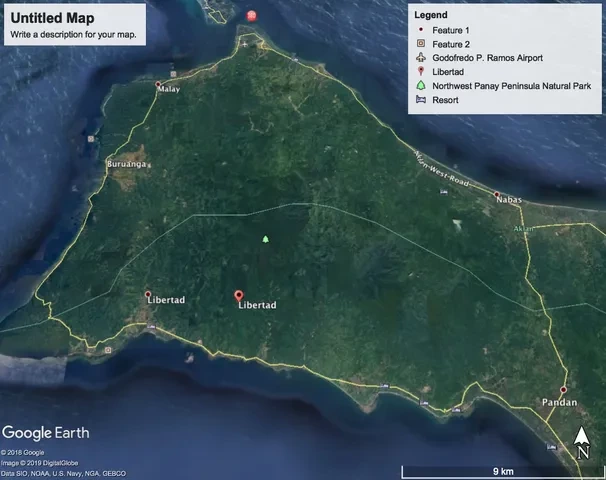Screen dimensions: 606x480
Task: Click the Feature 1 dot icon in the legend
Action: point(421,29)
